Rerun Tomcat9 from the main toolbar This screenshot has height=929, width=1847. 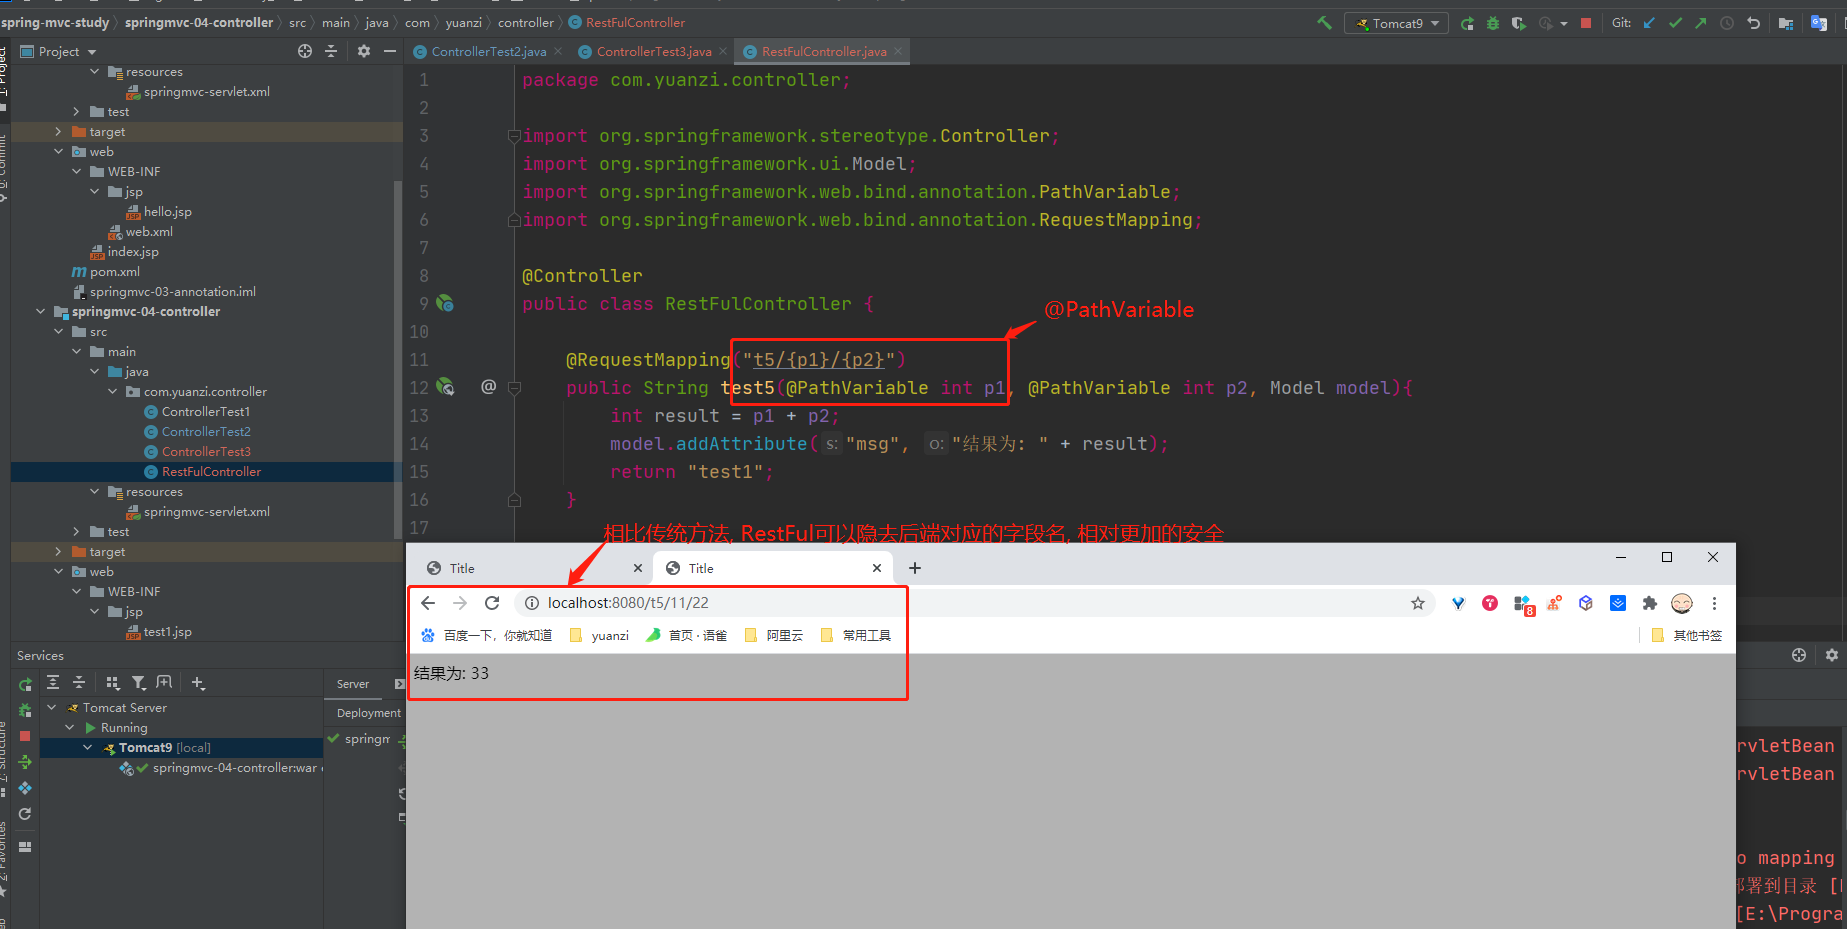(1467, 23)
